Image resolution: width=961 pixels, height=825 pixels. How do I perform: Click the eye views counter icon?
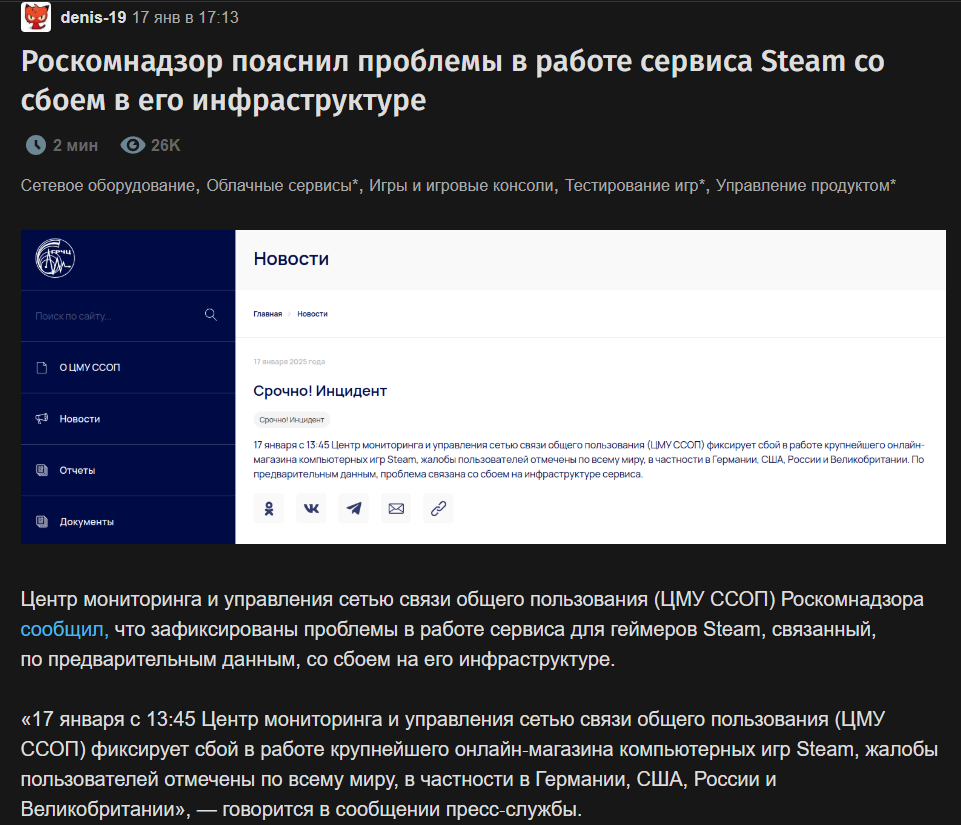coord(133,145)
